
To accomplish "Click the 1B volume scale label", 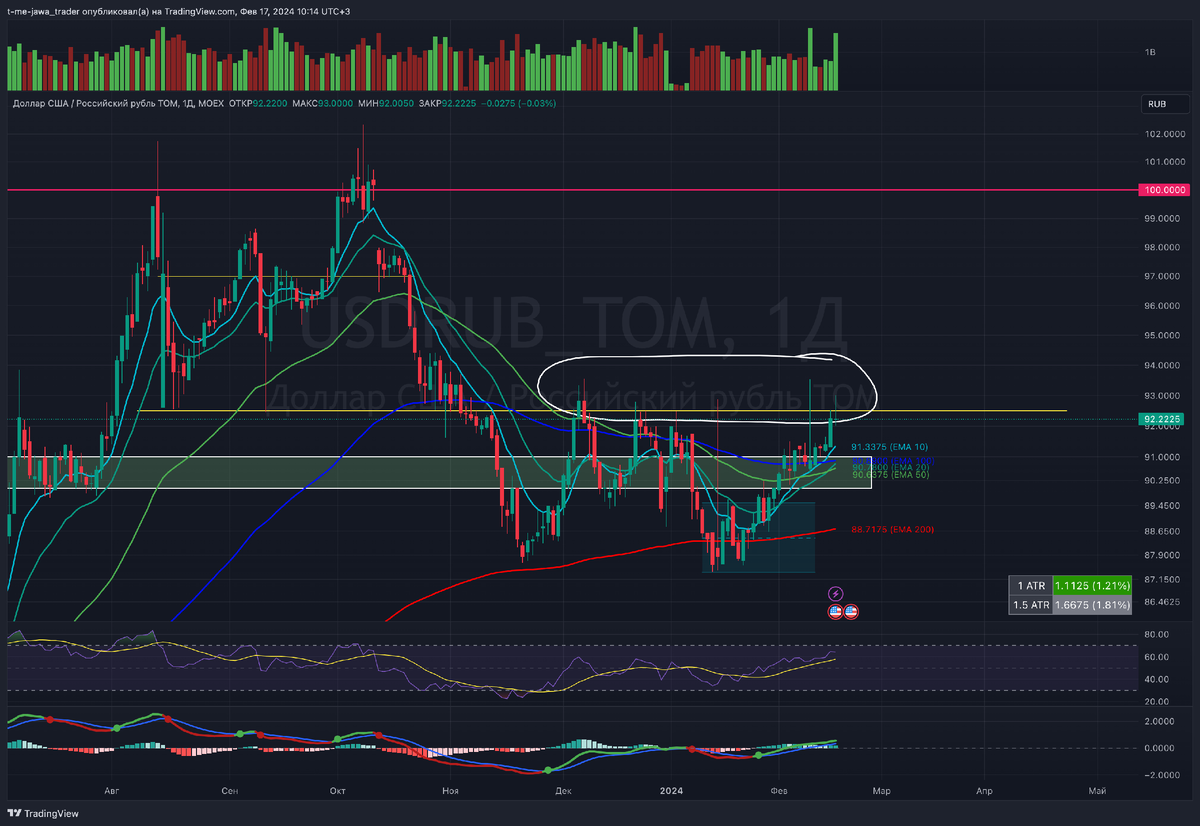I will click(1151, 52).
